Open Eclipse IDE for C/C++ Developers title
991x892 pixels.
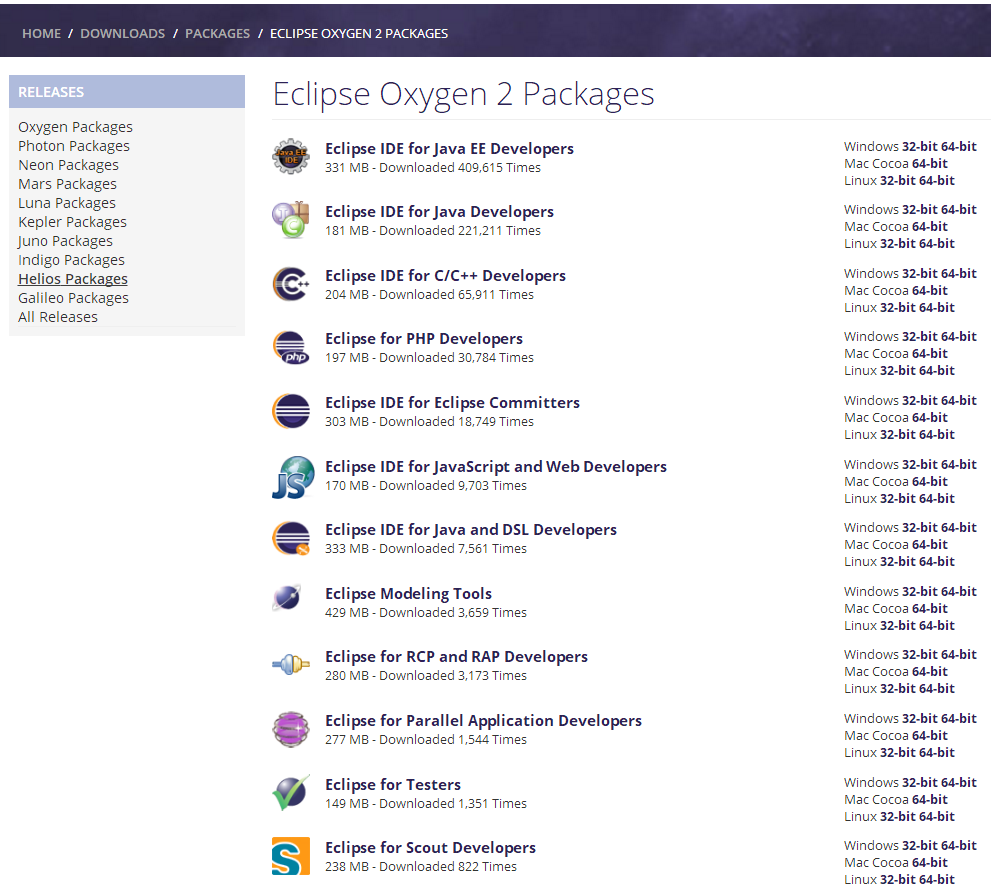446,276
